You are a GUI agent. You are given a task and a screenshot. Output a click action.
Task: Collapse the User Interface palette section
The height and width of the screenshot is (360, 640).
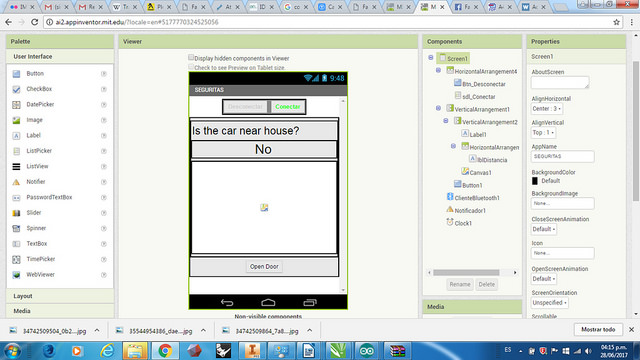[60, 56]
